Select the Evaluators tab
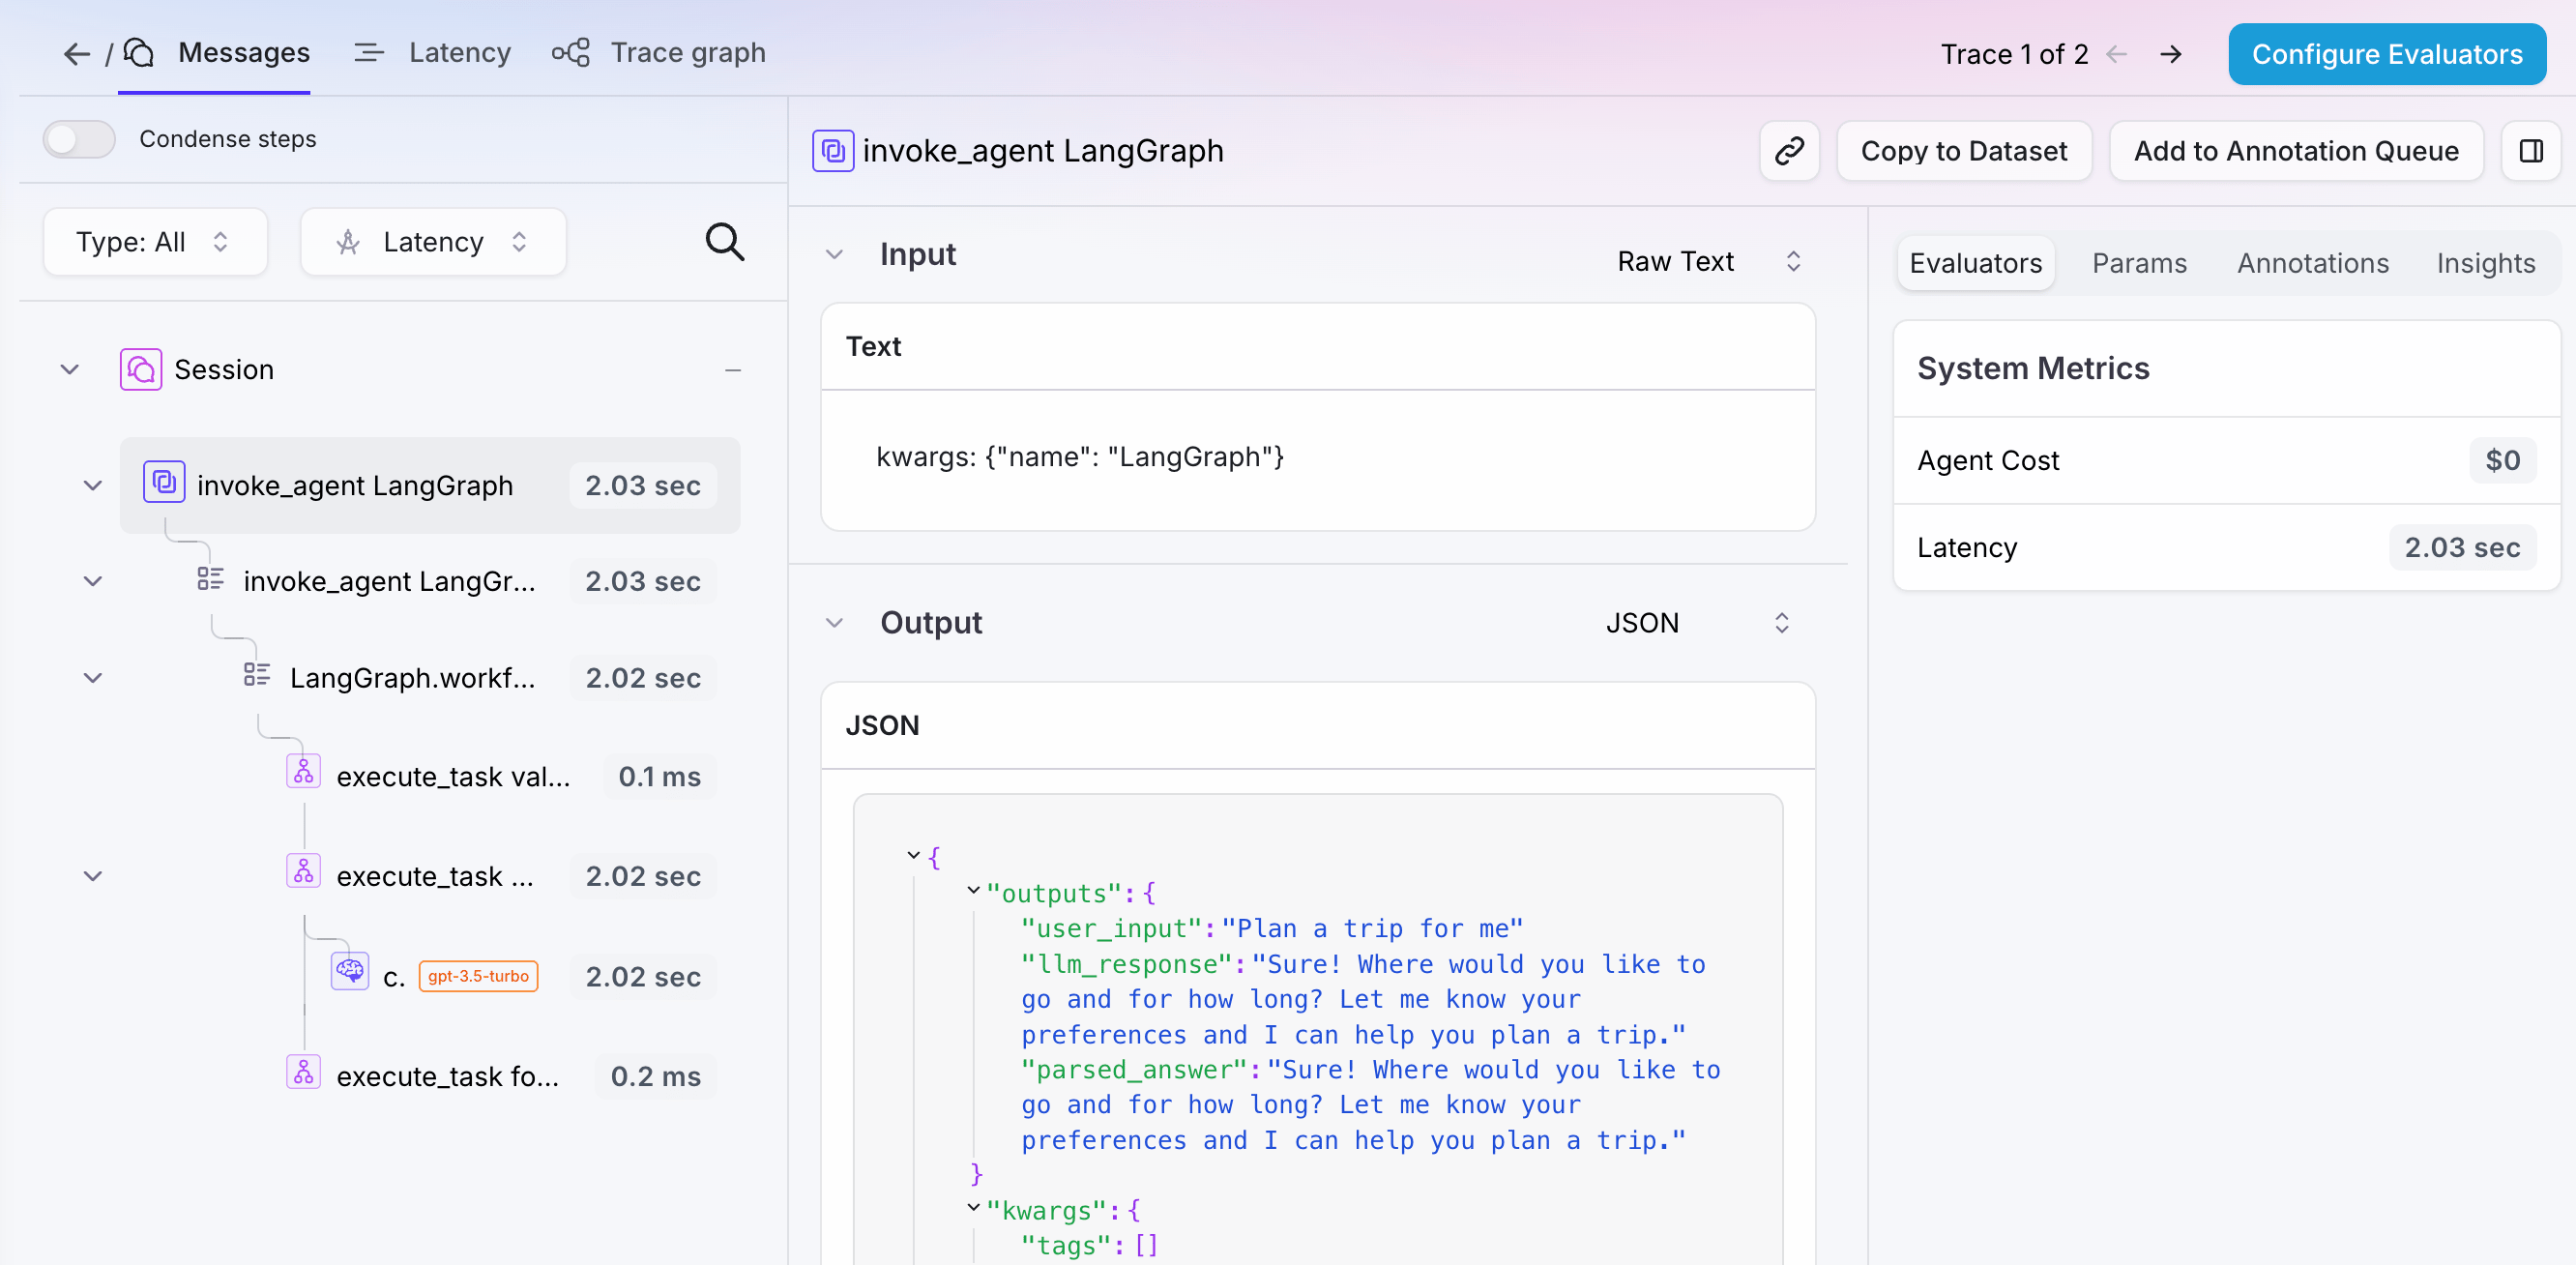 click(x=1975, y=263)
